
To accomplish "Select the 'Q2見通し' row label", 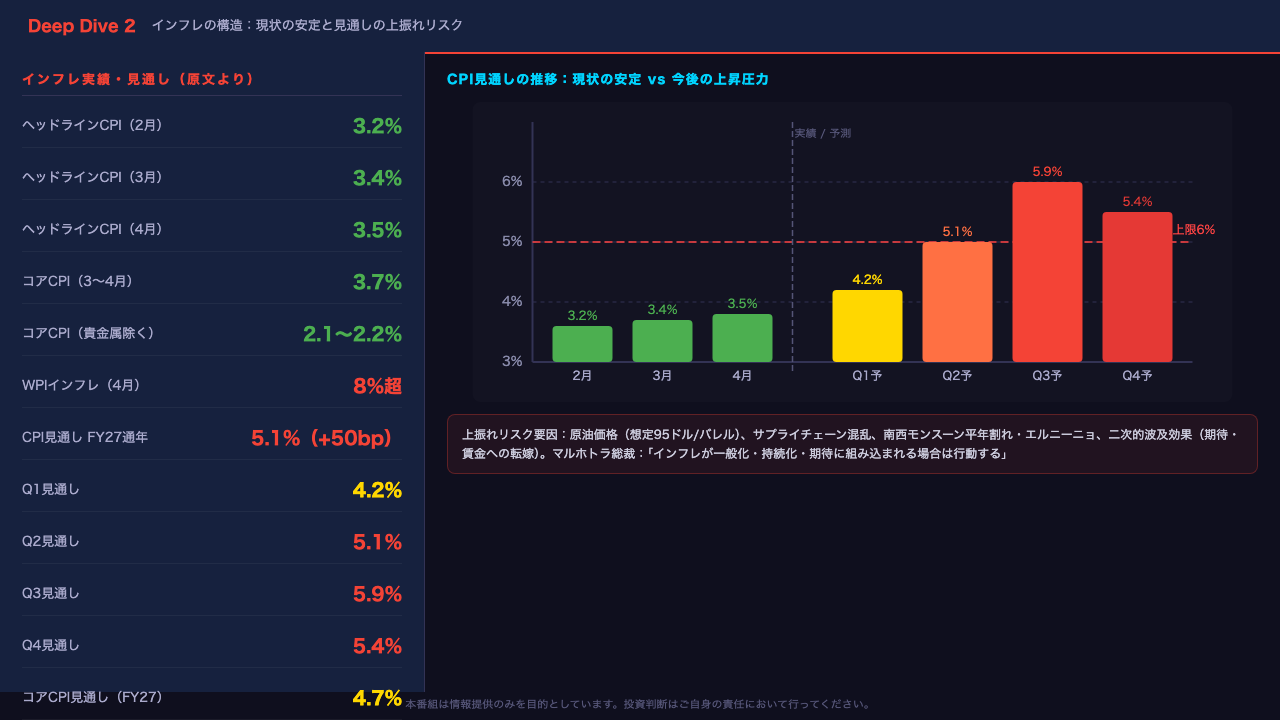I will click(x=51, y=541).
